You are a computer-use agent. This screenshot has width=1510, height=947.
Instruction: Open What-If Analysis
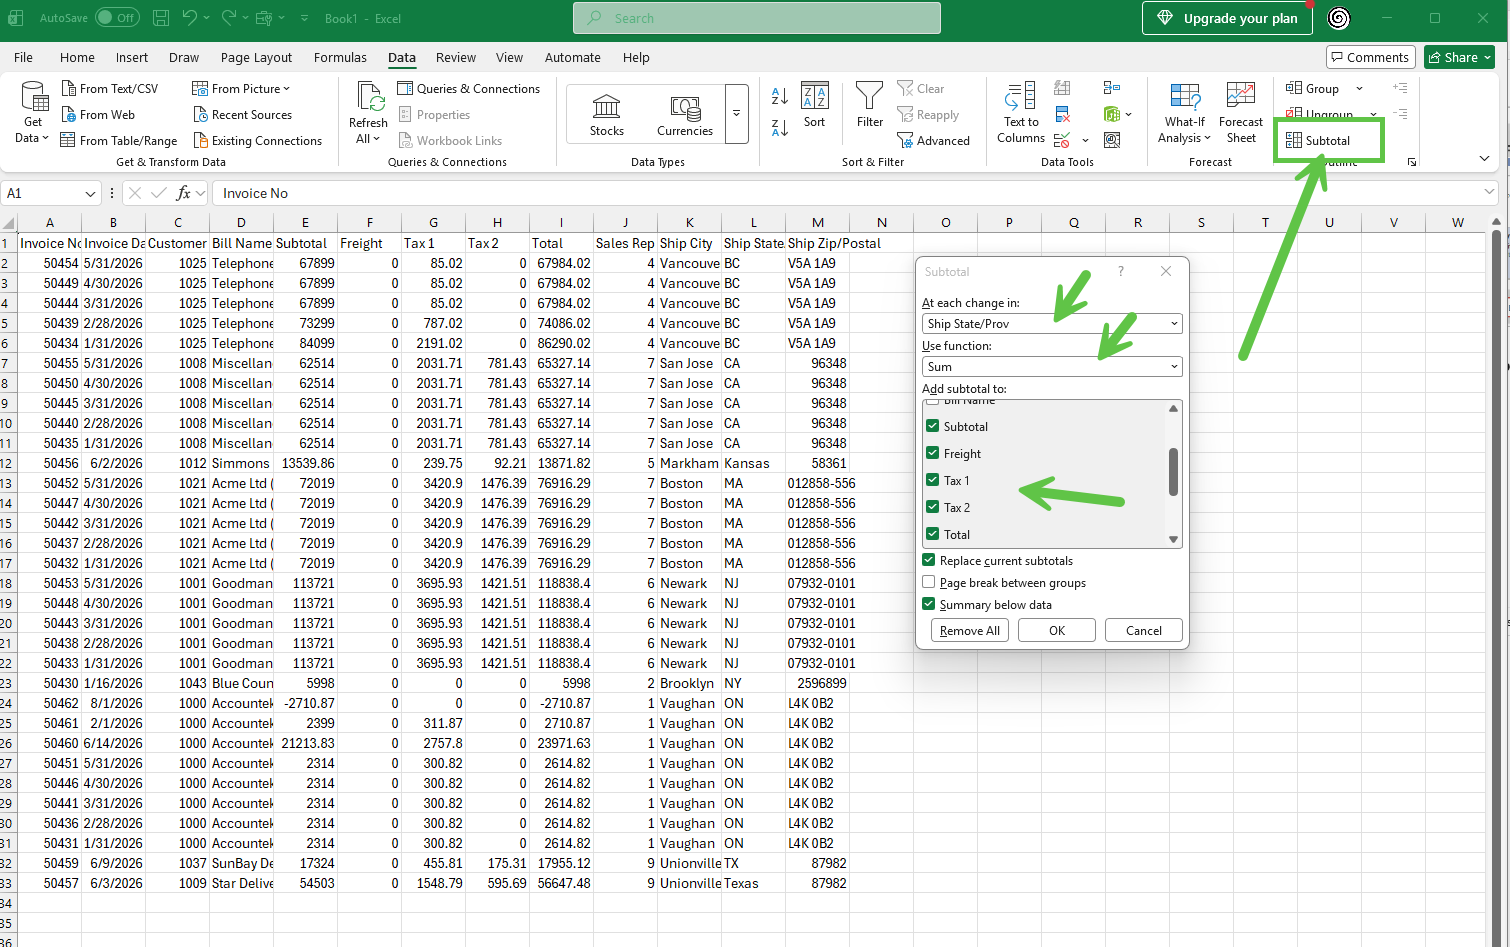click(x=1185, y=112)
